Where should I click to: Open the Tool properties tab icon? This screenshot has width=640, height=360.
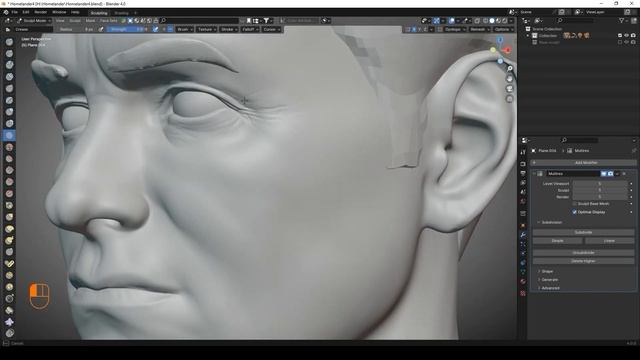click(523, 152)
